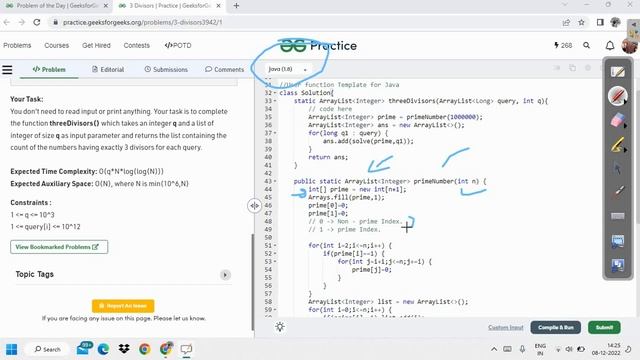The width and height of the screenshot is (640, 360).
Task: Click the editor split pane resize handle
Action: (x=254, y=205)
